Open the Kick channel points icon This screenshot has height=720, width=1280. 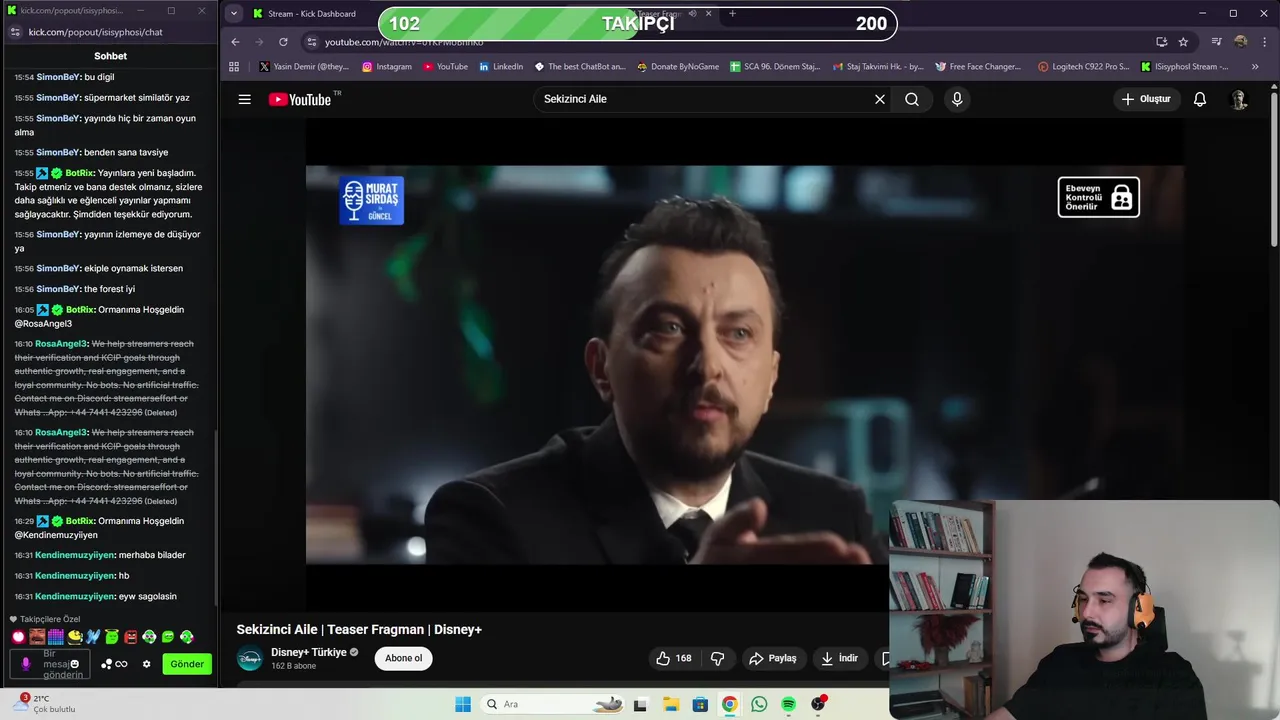point(115,664)
